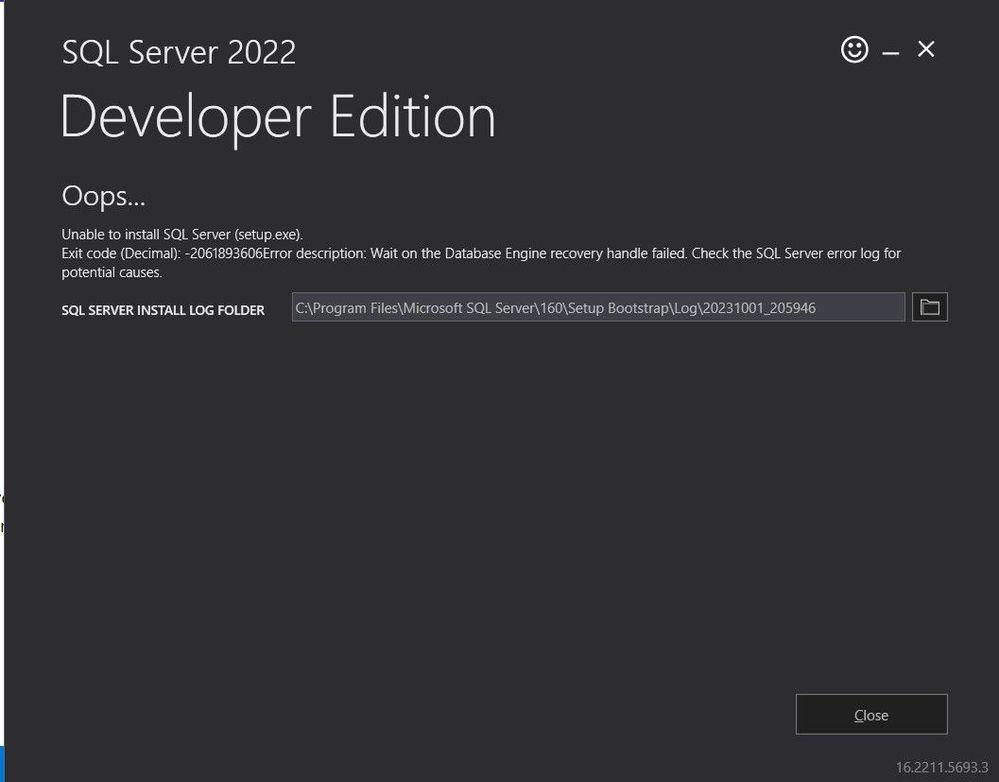Screen dimensions: 999x782
Task: Click the 'Oops...' heading
Action: 104,196
